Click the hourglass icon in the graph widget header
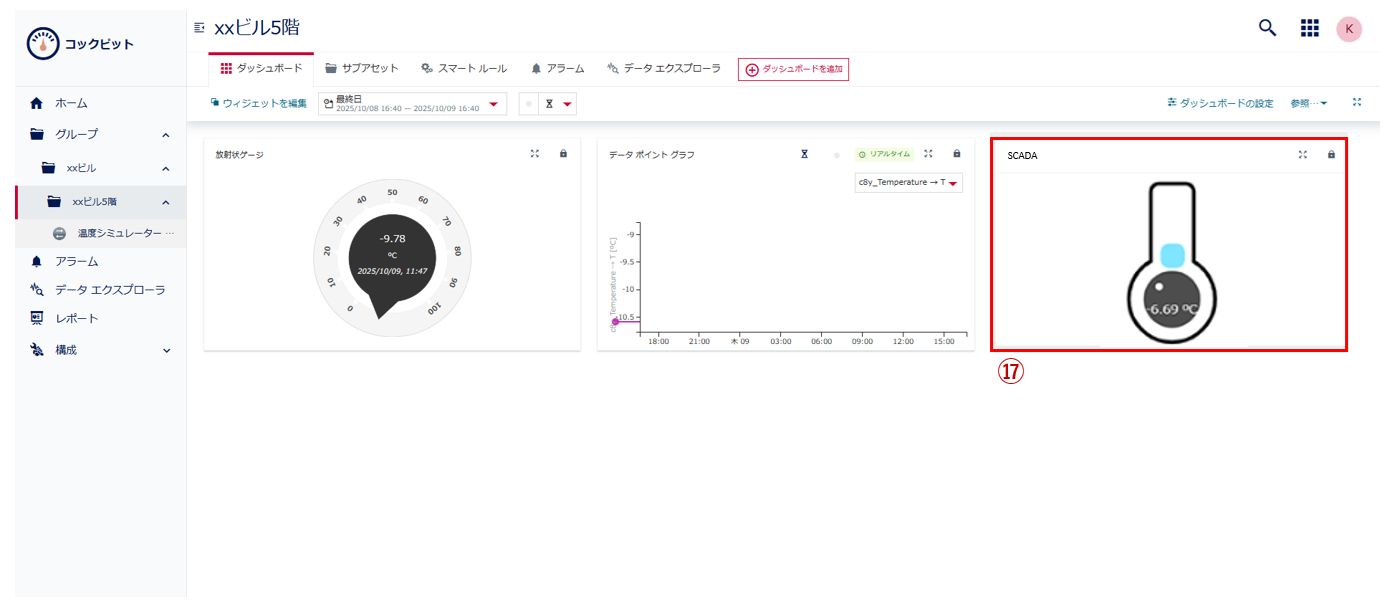 tap(804, 154)
